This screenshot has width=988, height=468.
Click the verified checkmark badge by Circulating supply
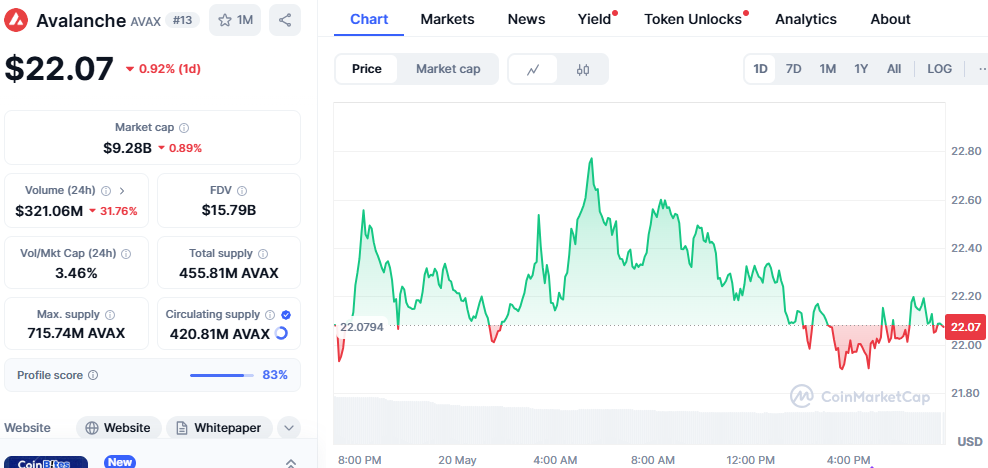(x=286, y=314)
